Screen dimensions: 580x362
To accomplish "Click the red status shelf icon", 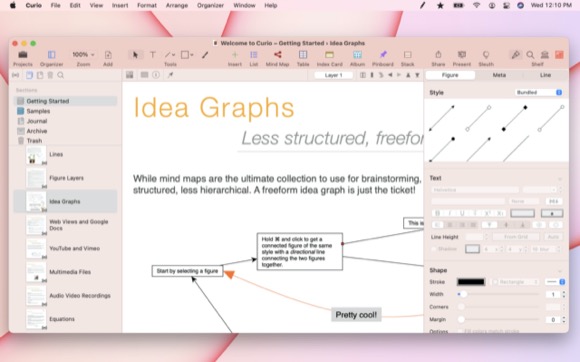I will coord(559,55).
